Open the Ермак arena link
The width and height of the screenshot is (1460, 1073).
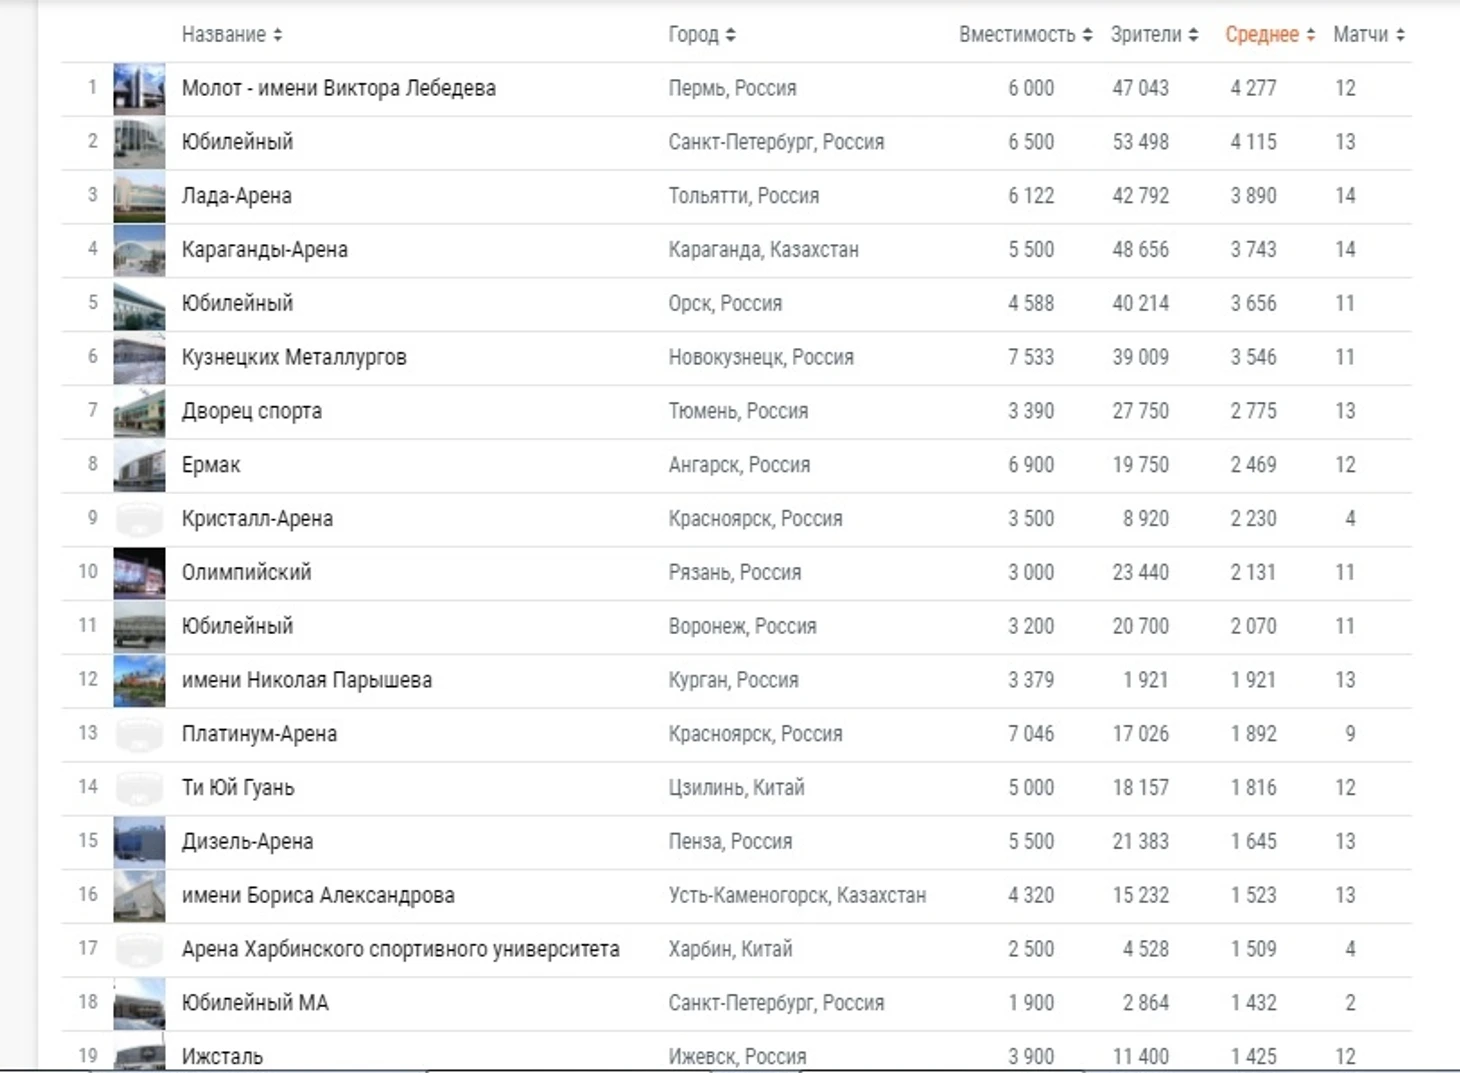(x=211, y=465)
